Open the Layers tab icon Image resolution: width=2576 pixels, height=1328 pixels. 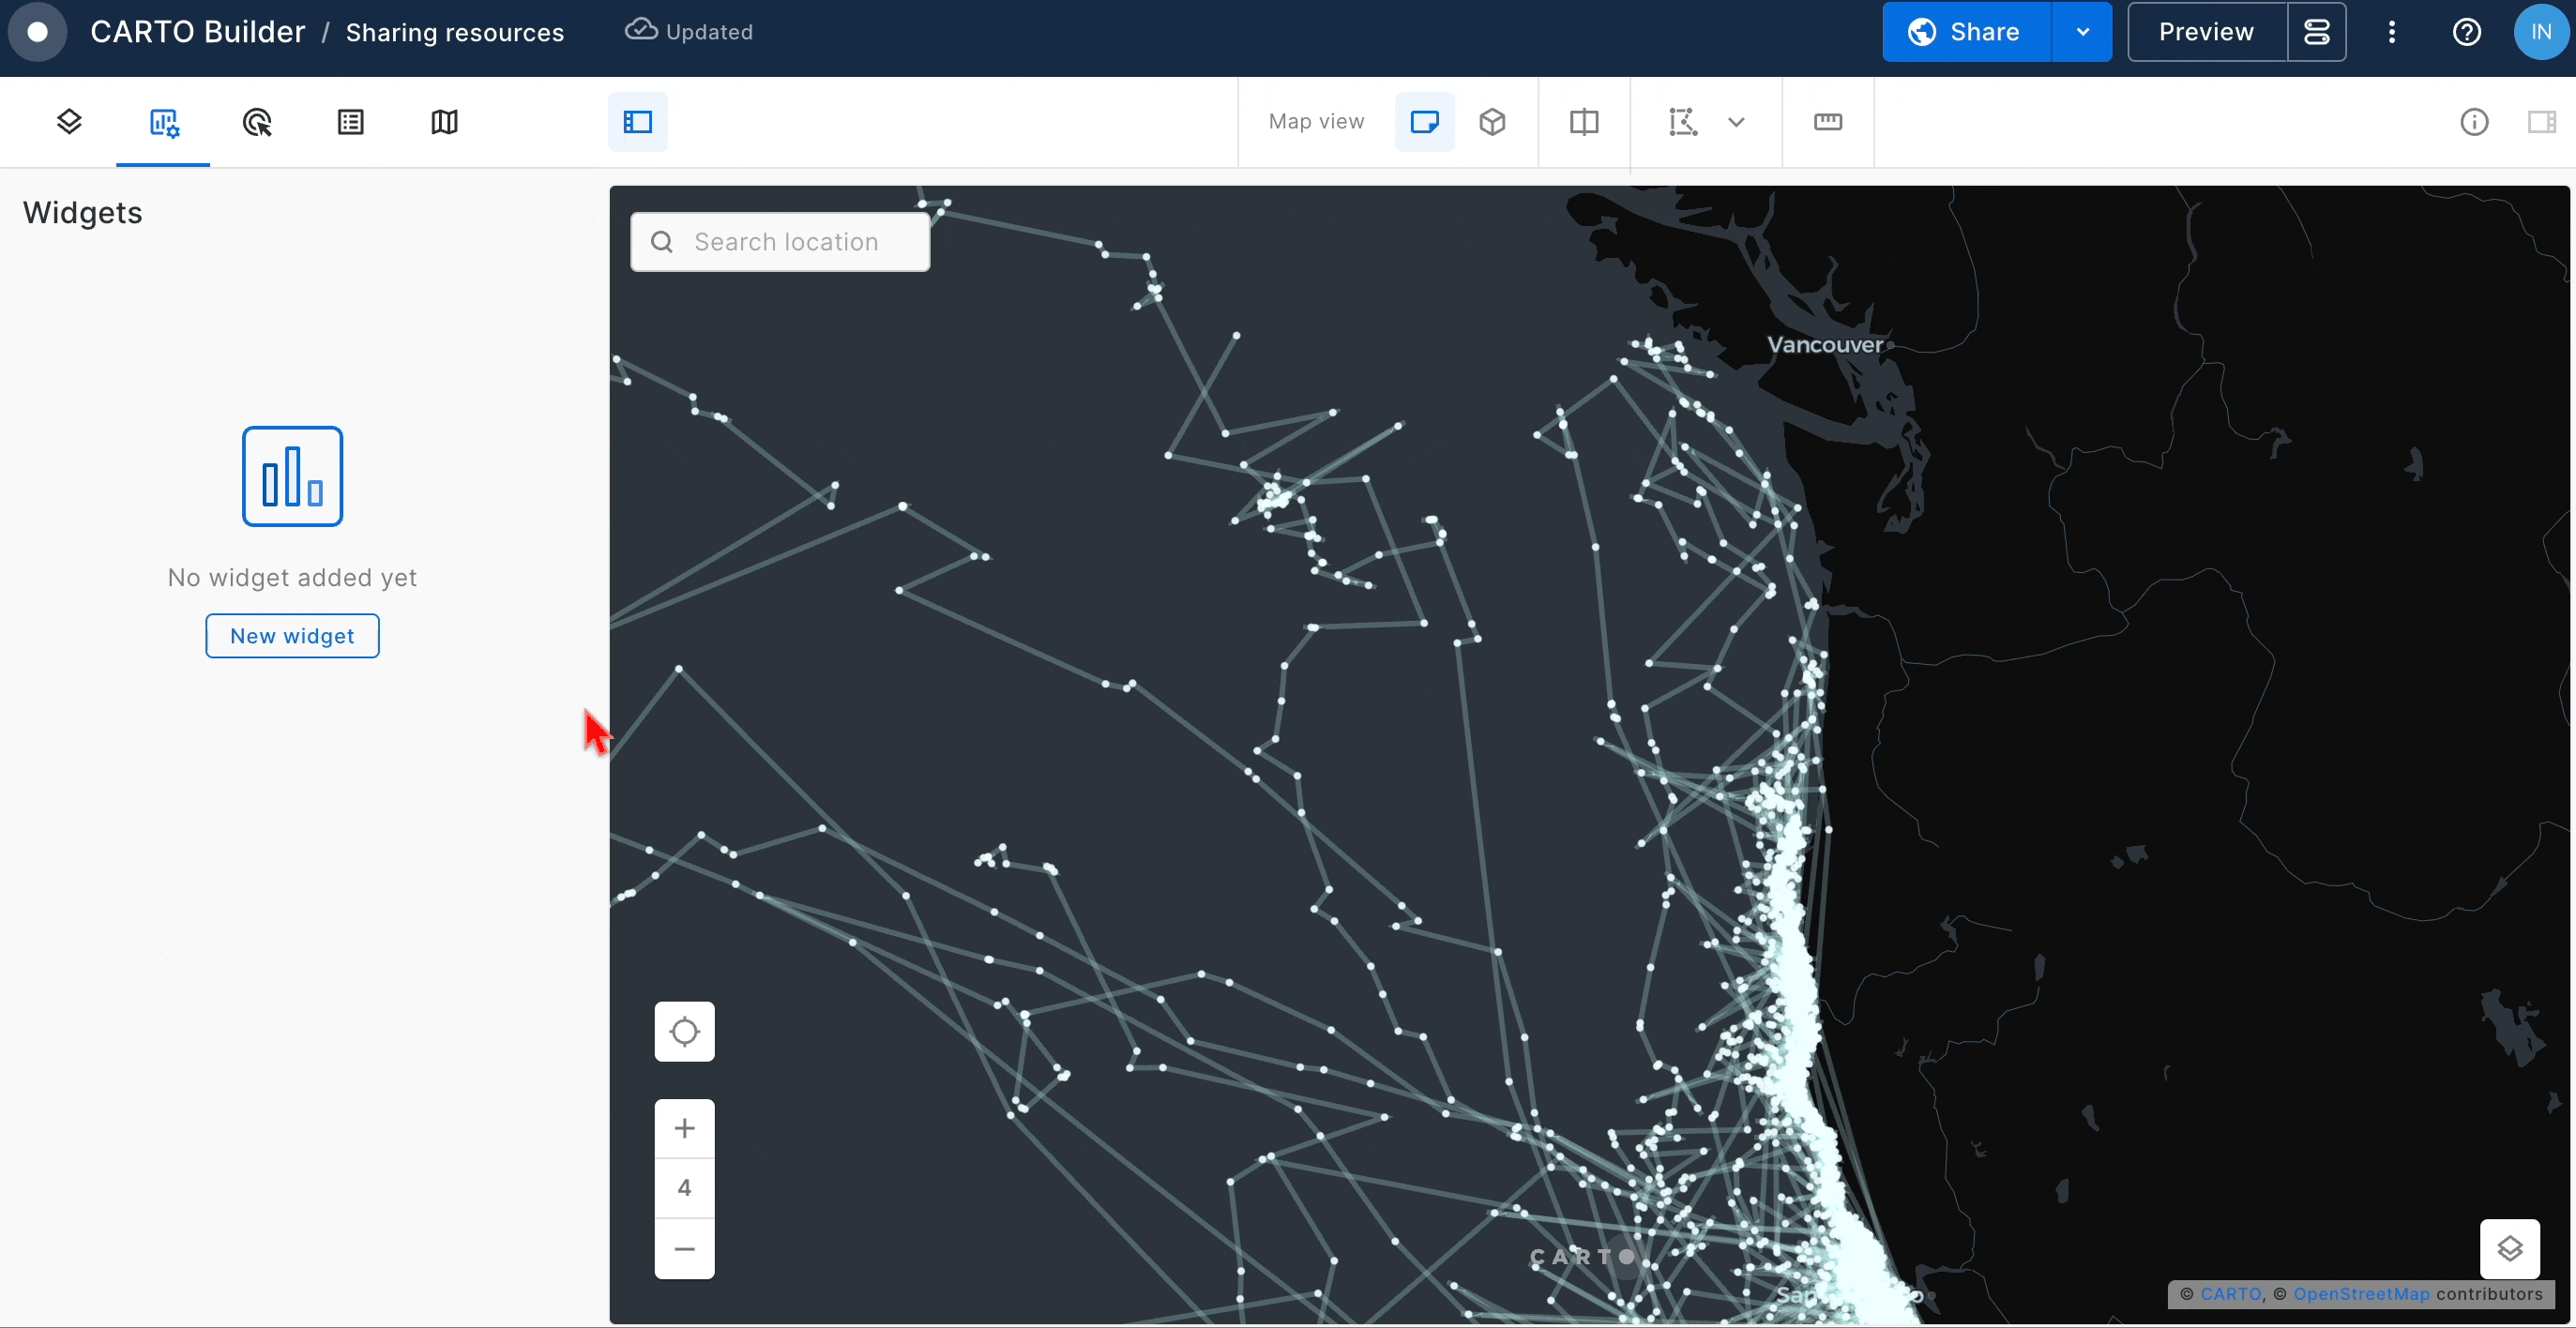coord(69,122)
